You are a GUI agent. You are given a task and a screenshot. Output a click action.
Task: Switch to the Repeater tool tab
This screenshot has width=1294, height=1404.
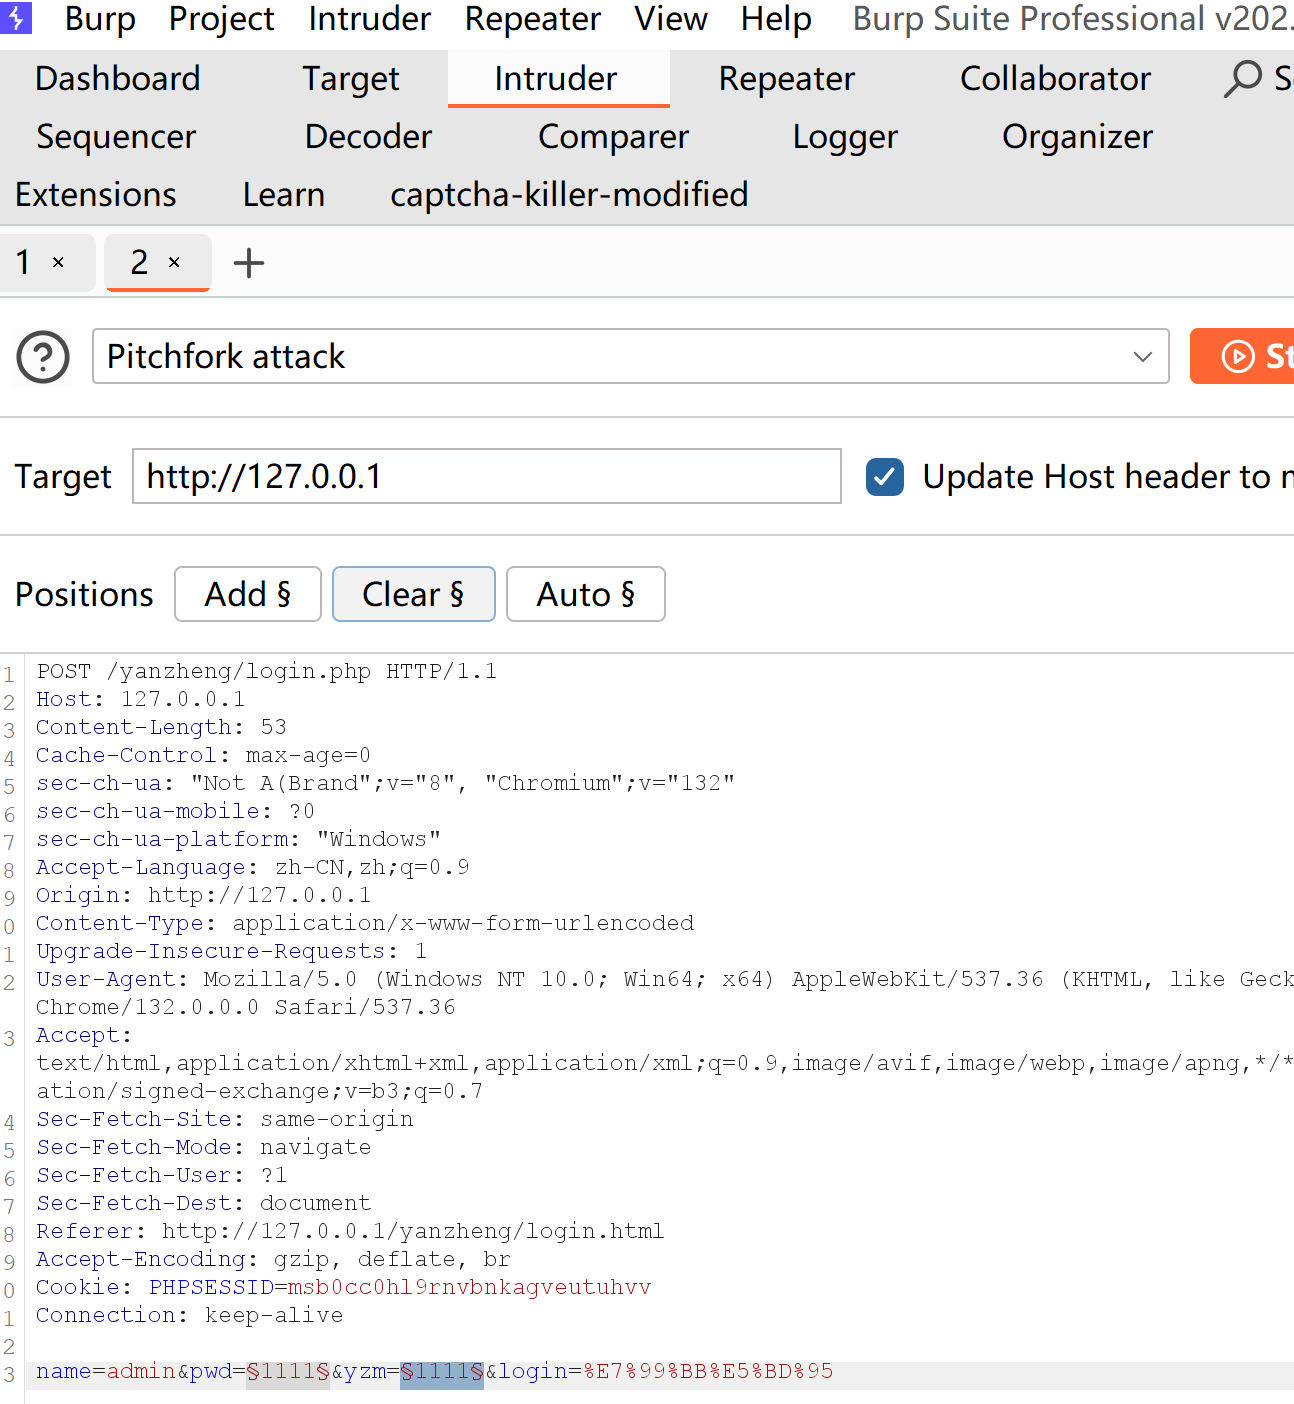pos(787,79)
